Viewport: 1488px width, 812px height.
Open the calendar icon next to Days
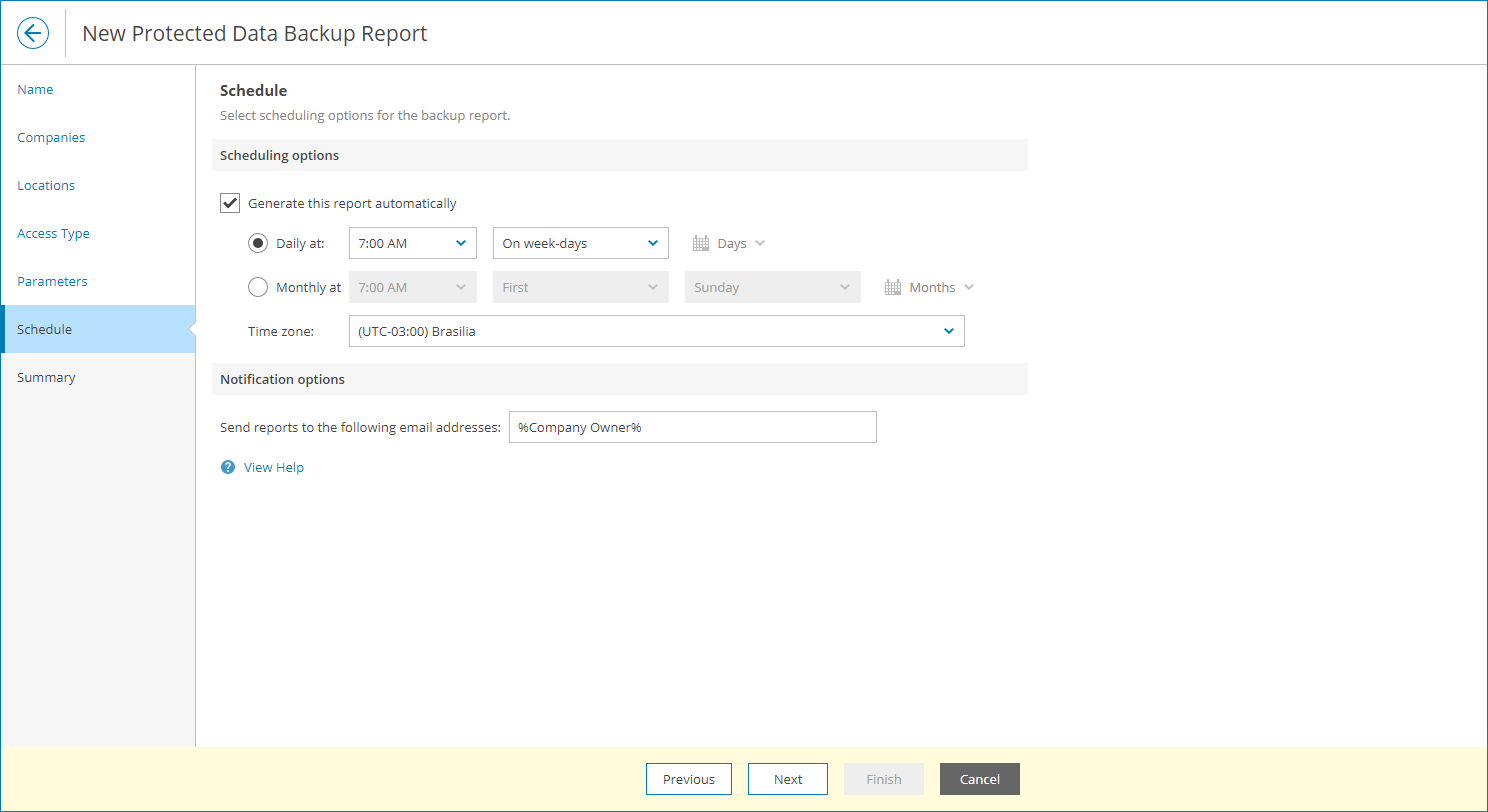pyautogui.click(x=699, y=242)
